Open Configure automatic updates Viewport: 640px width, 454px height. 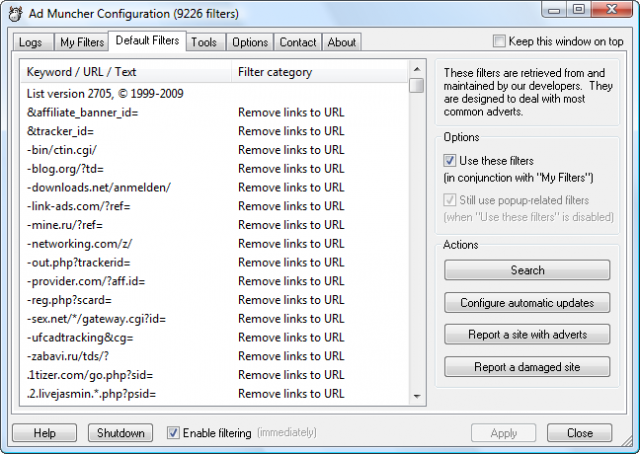pyautogui.click(x=527, y=303)
